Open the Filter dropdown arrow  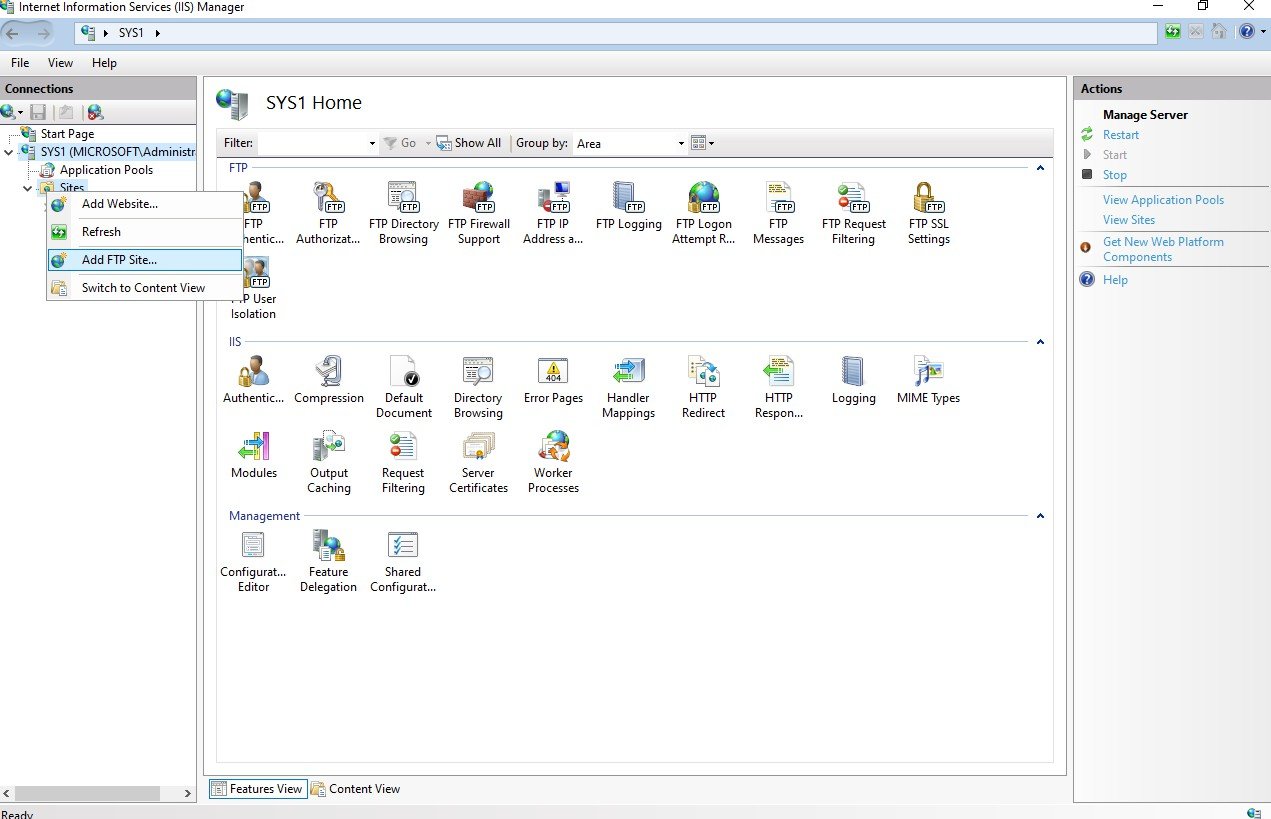point(372,143)
